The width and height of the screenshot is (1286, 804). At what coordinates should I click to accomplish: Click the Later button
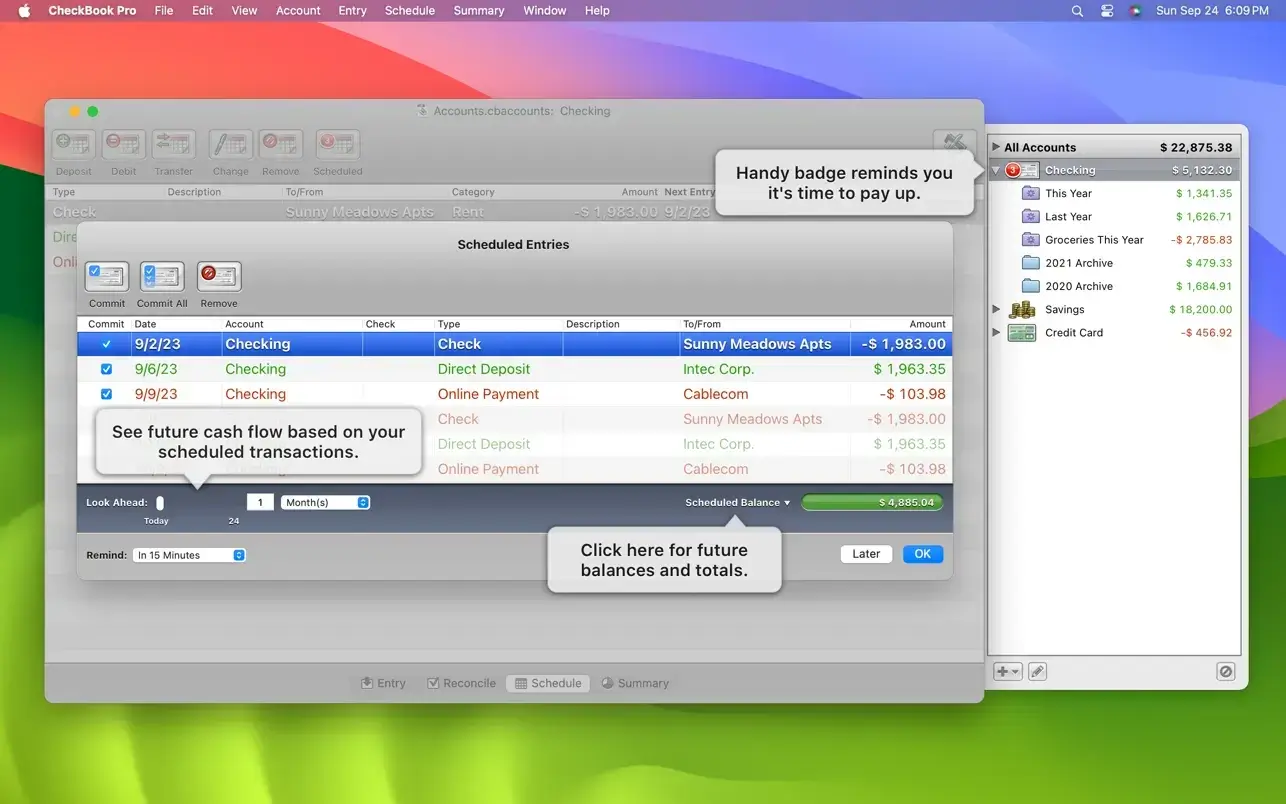[x=866, y=554]
